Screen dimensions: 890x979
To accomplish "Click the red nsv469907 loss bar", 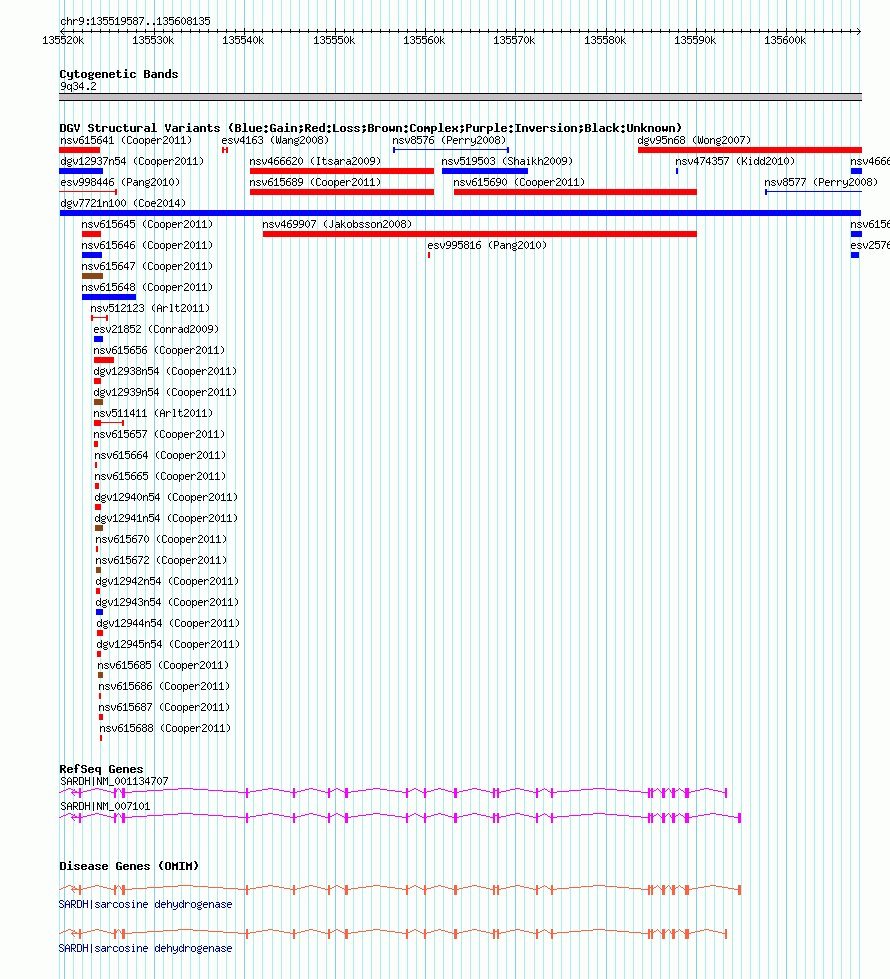I will [x=480, y=234].
